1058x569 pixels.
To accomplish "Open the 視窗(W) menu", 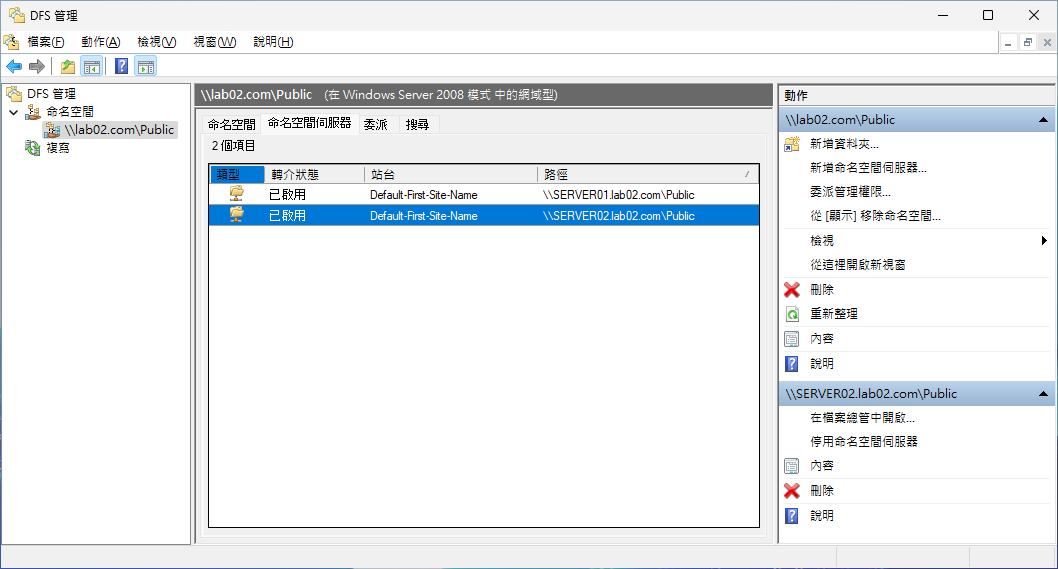I will pyautogui.click(x=215, y=42).
